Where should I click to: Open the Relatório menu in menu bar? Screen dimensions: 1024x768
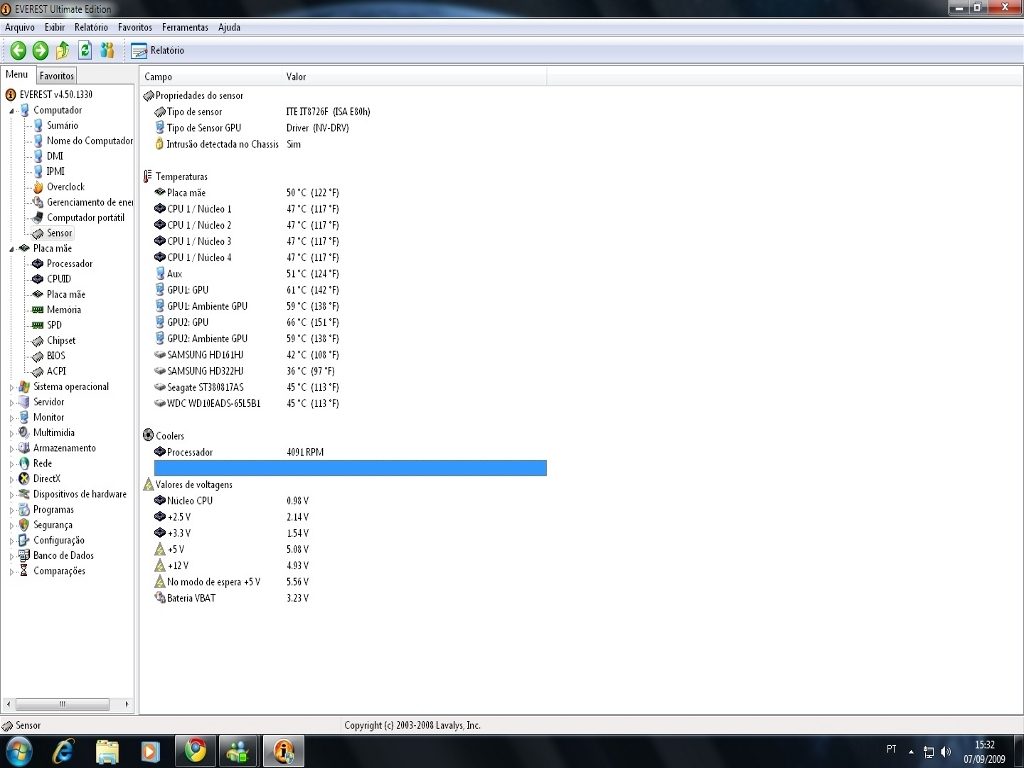tap(91, 27)
